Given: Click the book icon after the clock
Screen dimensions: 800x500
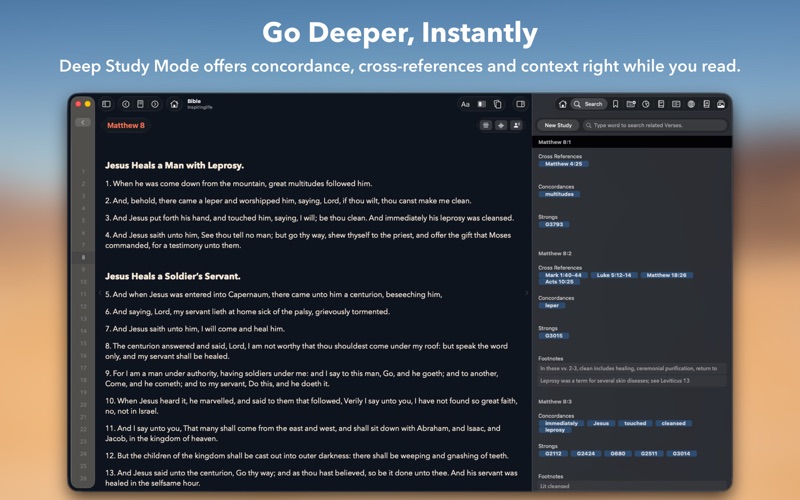Looking at the screenshot, I should (x=661, y=104).
